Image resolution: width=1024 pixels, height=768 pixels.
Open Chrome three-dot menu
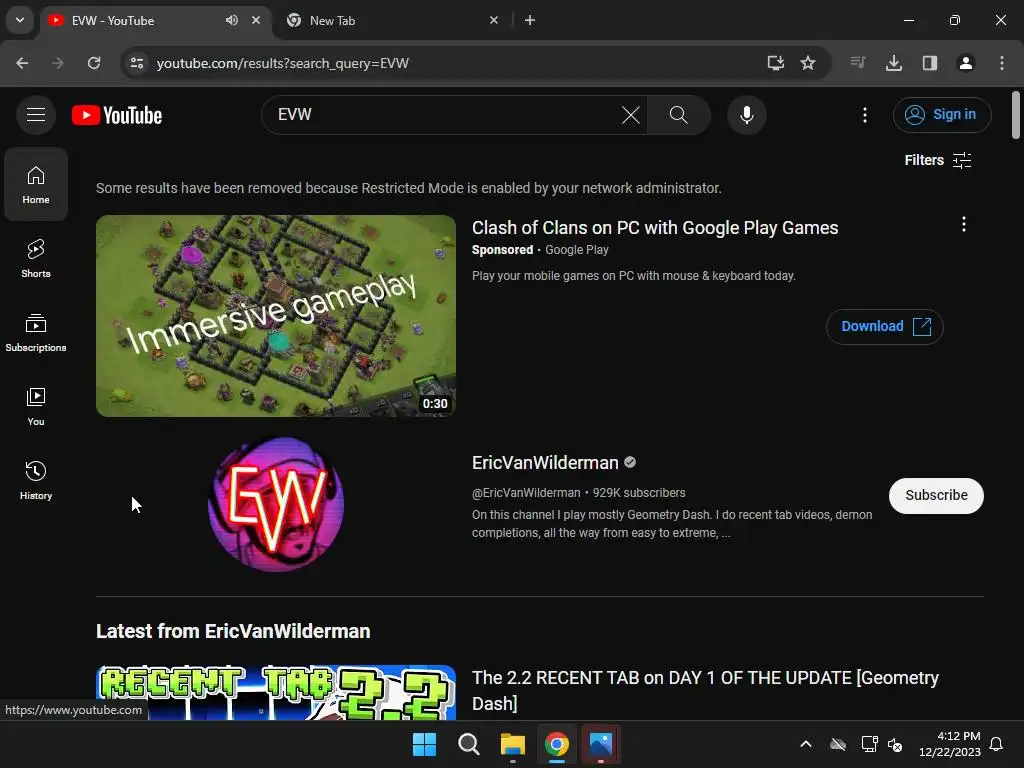pyautogui.click(x=1002, y=63)
